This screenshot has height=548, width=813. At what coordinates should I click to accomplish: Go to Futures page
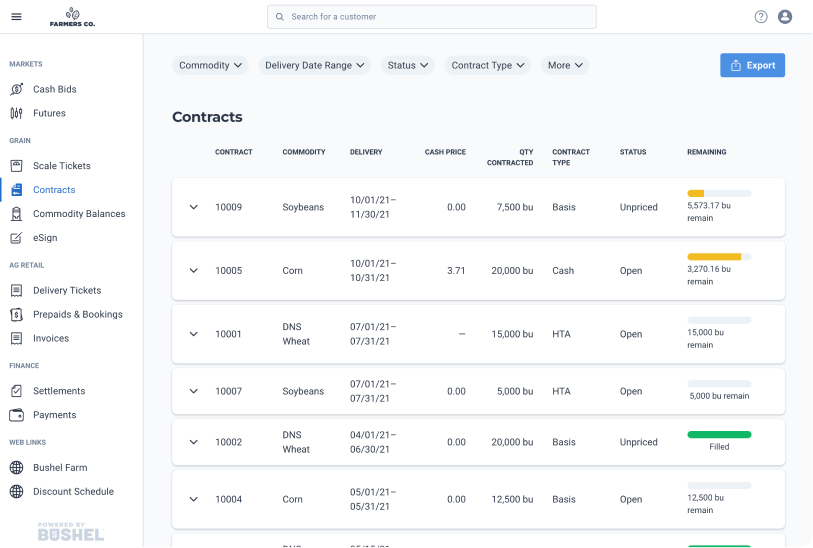point(49,113)
